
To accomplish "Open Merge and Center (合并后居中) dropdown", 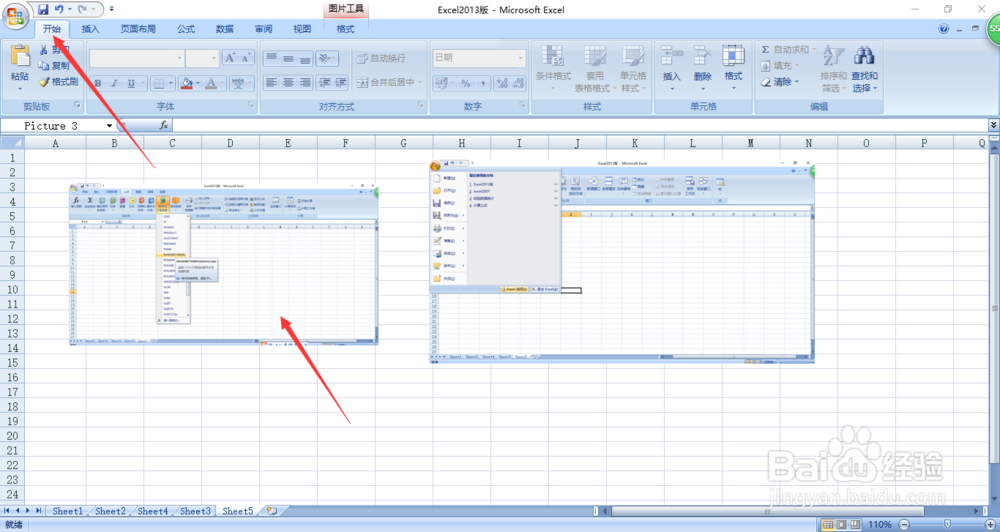I will pyautogui.click(x=420, y=82).
